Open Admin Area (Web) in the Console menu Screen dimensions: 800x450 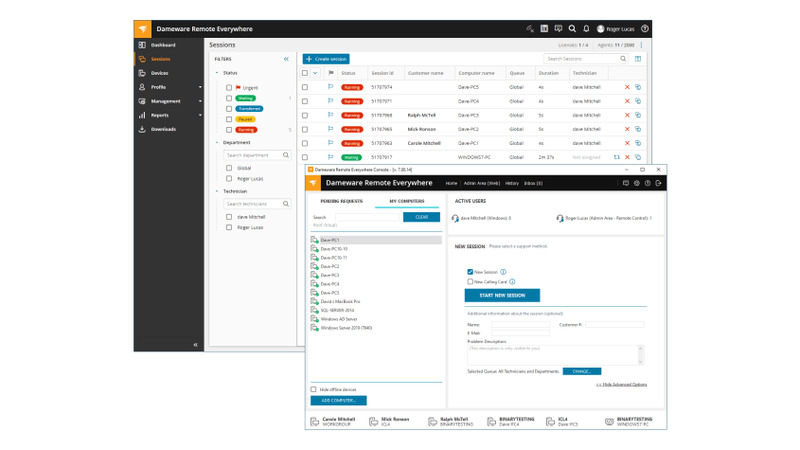(x=481, y=183)
